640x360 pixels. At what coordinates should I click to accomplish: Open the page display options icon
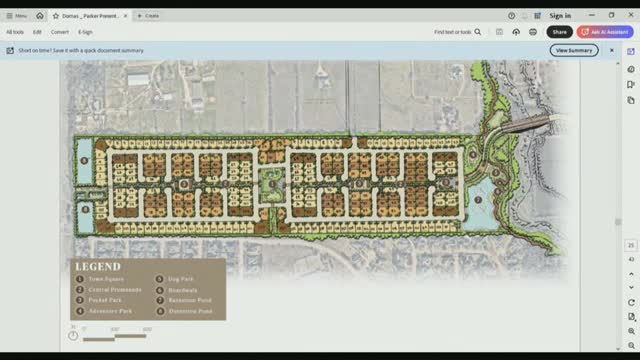pos(631,317)
